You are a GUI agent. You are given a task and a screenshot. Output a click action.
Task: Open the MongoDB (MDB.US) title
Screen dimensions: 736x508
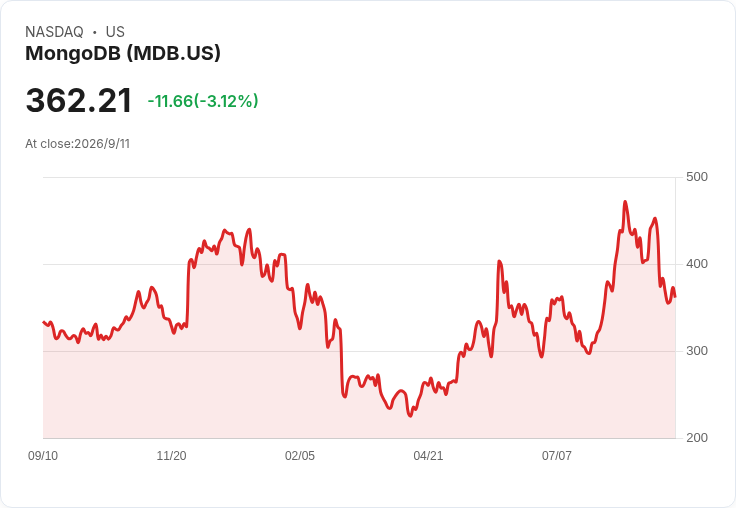tap(123, 54)
